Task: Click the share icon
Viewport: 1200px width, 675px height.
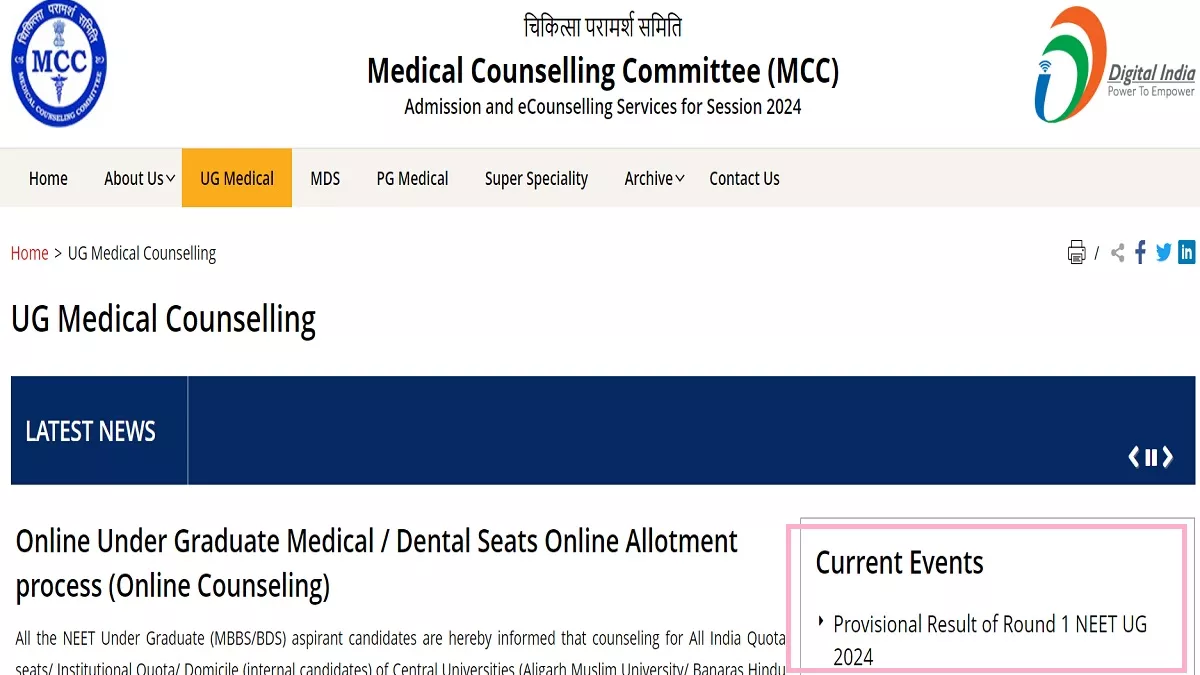Action: pos(1117,253)
